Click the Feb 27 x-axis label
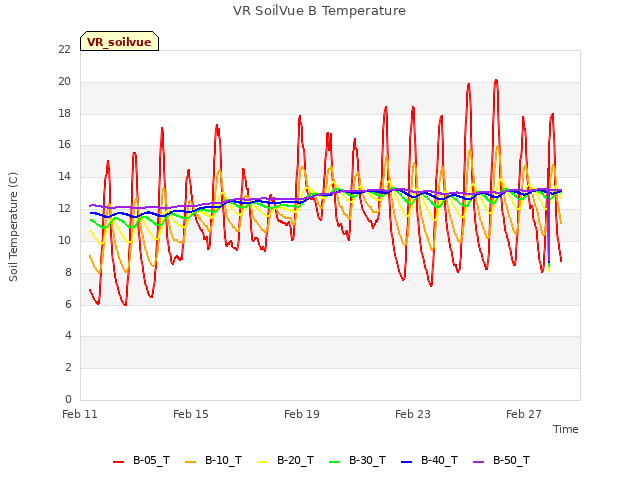Image resolution: width=640 pixels, height=480 pixels. pos(524,414)
